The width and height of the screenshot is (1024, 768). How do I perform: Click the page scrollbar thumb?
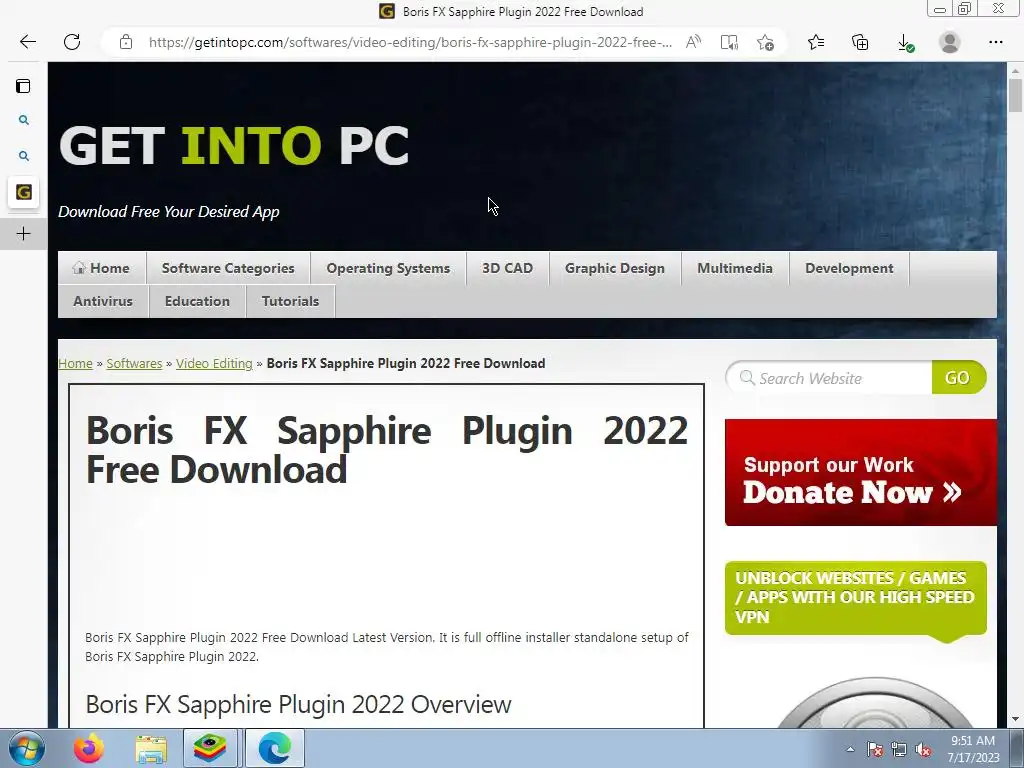click(1015, 95)
